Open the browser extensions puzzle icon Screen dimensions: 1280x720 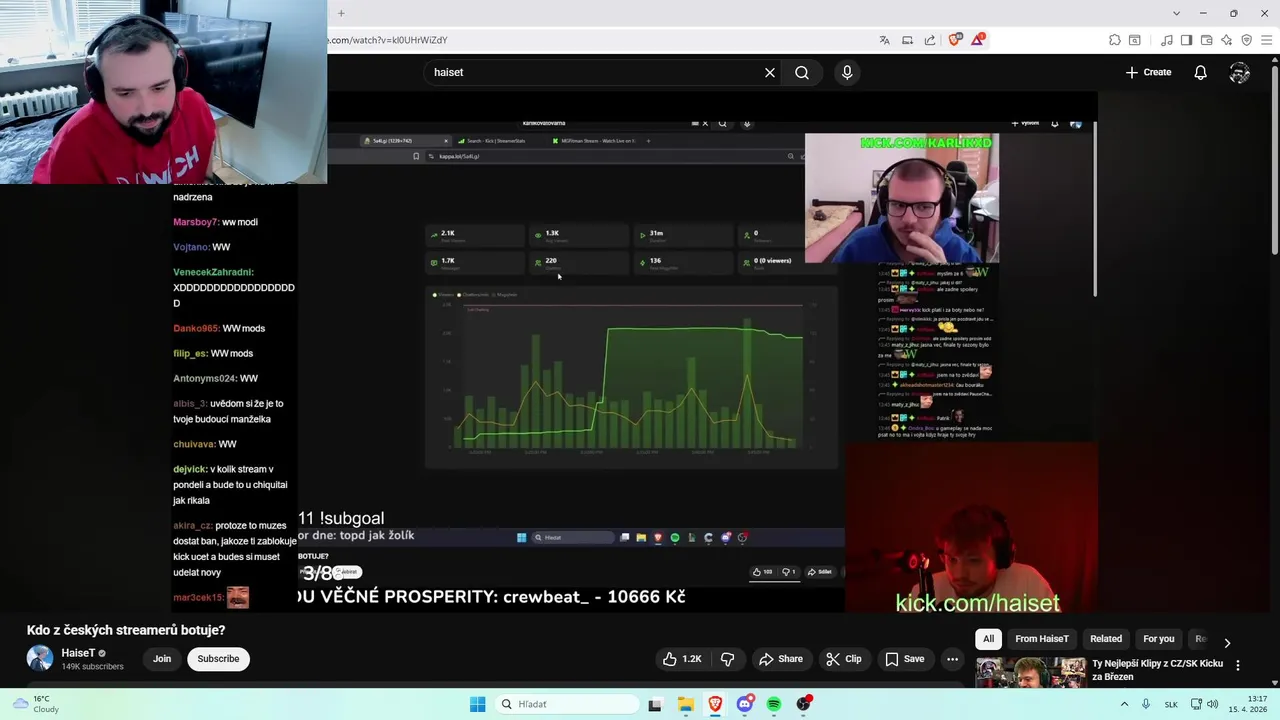(x=1115, y=40)
